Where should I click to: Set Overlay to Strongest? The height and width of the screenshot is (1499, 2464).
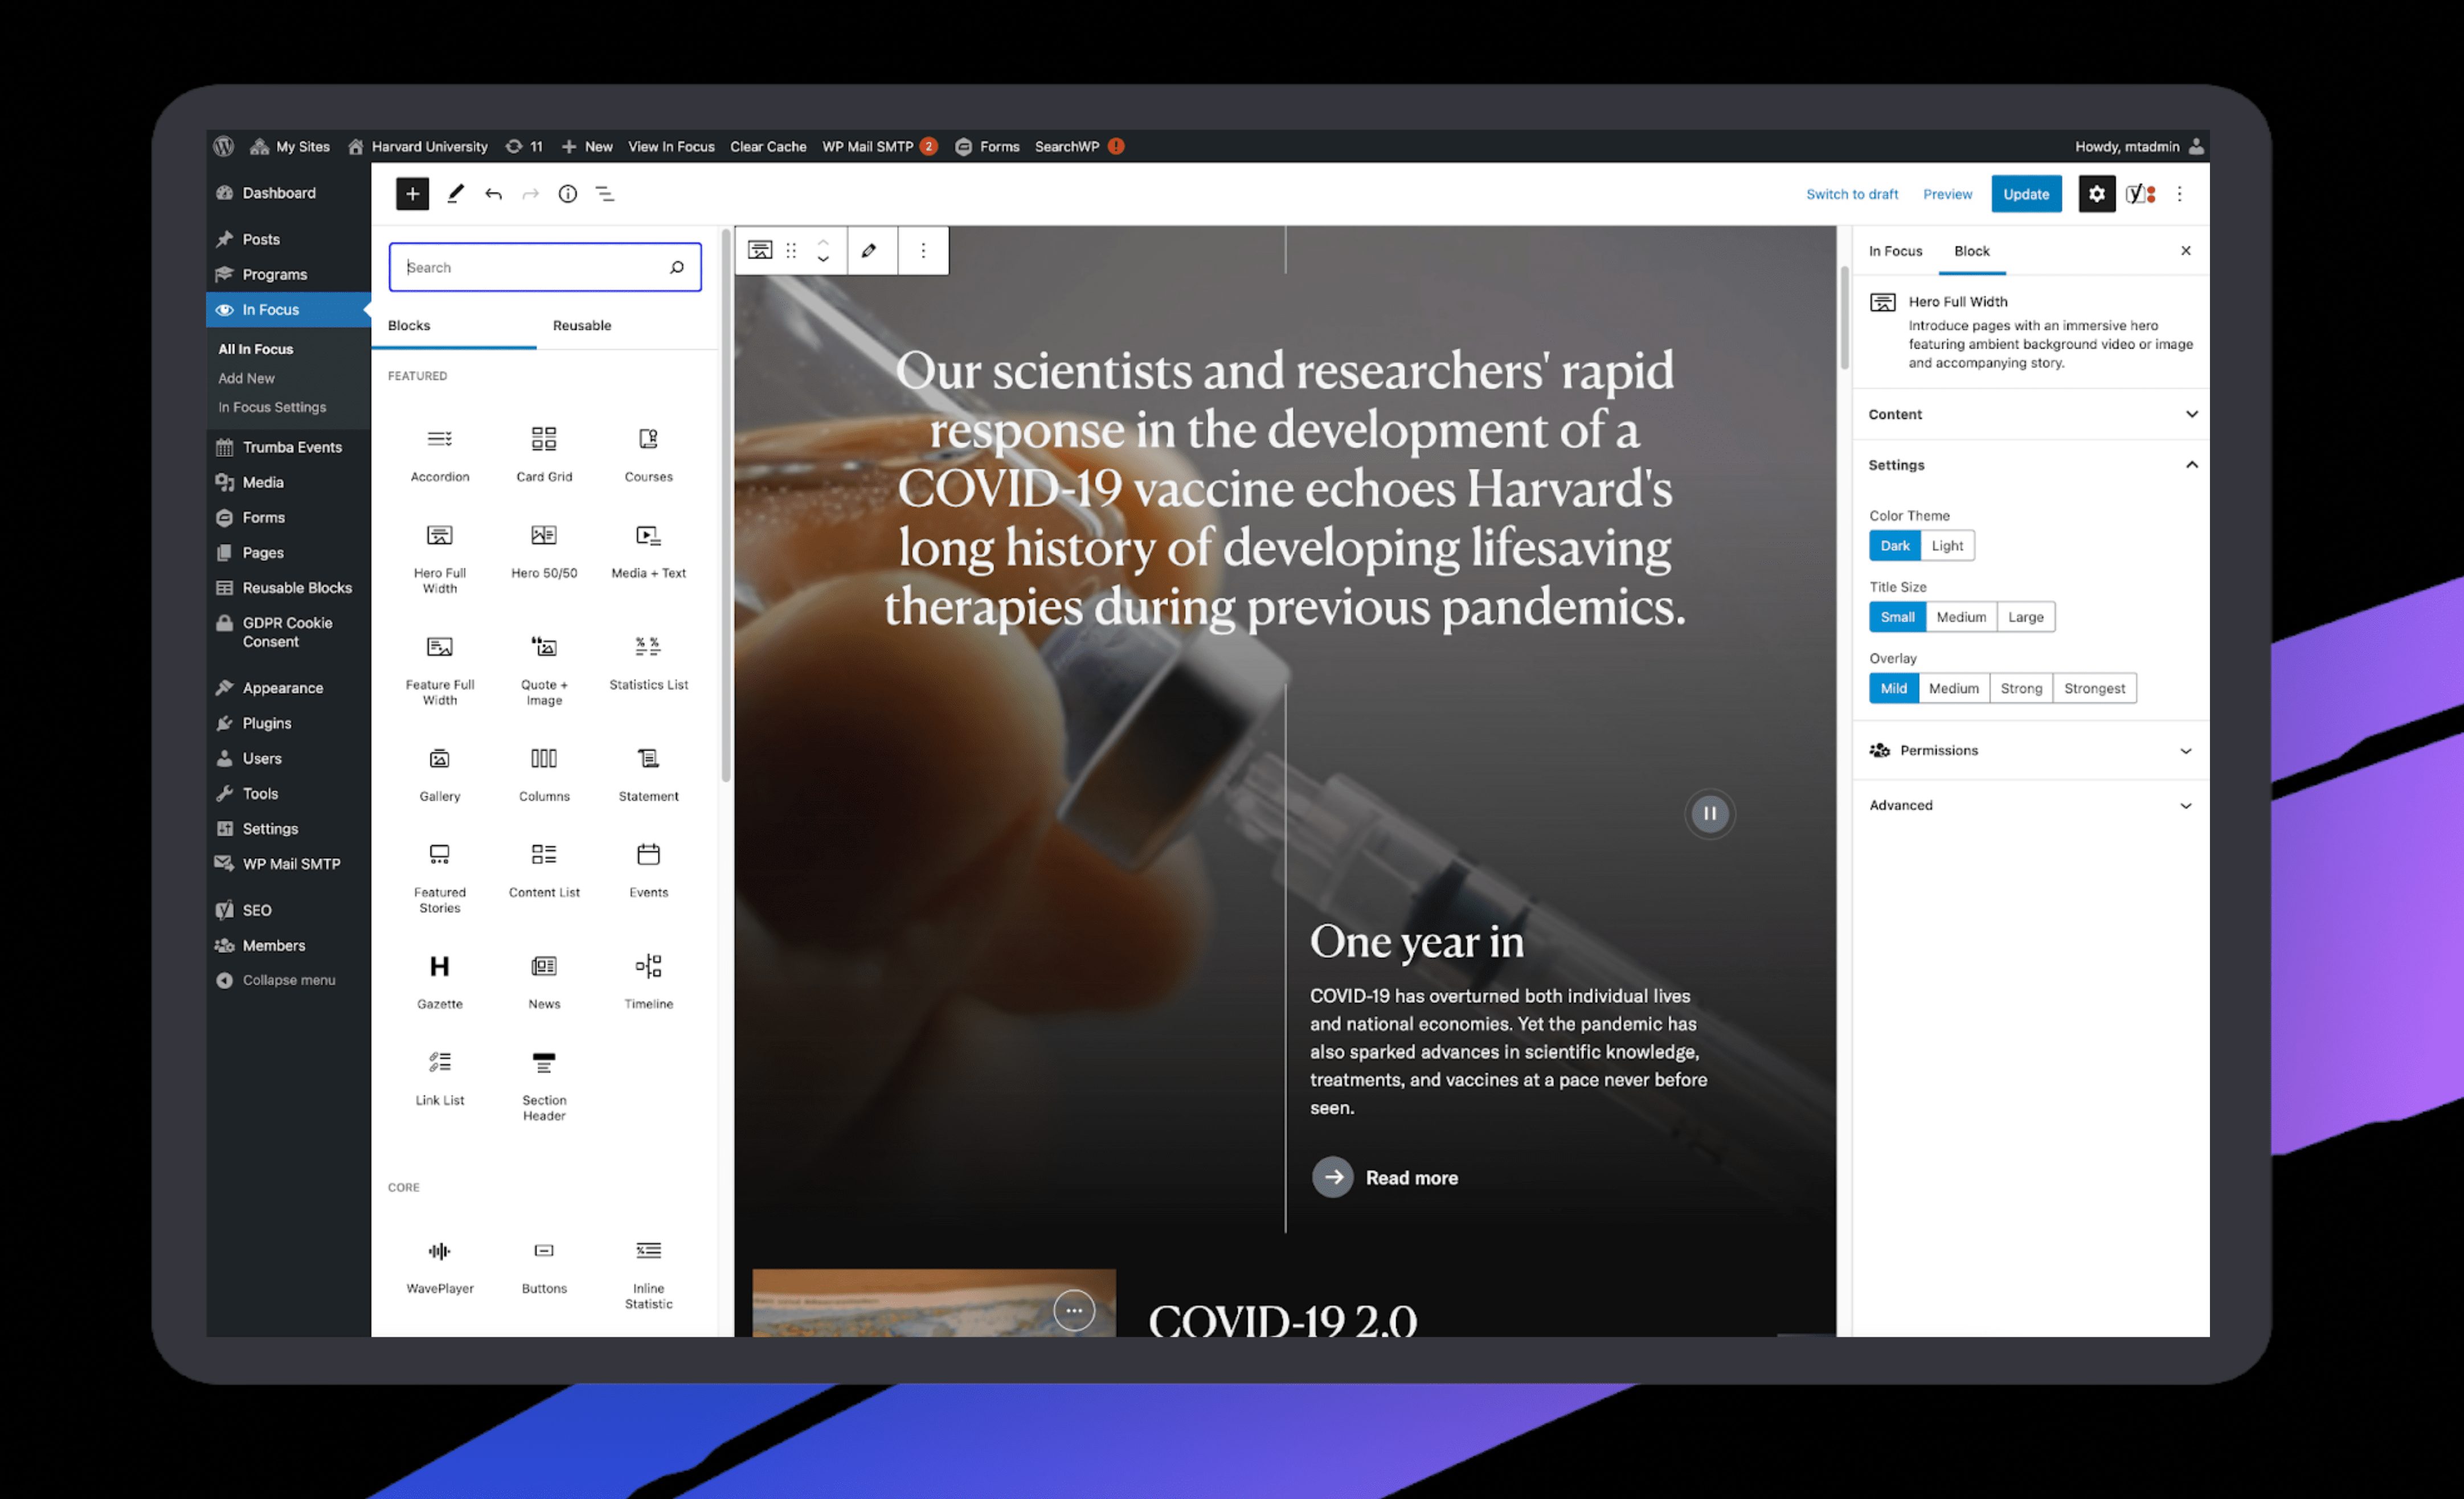click(x=2094, y=688)
